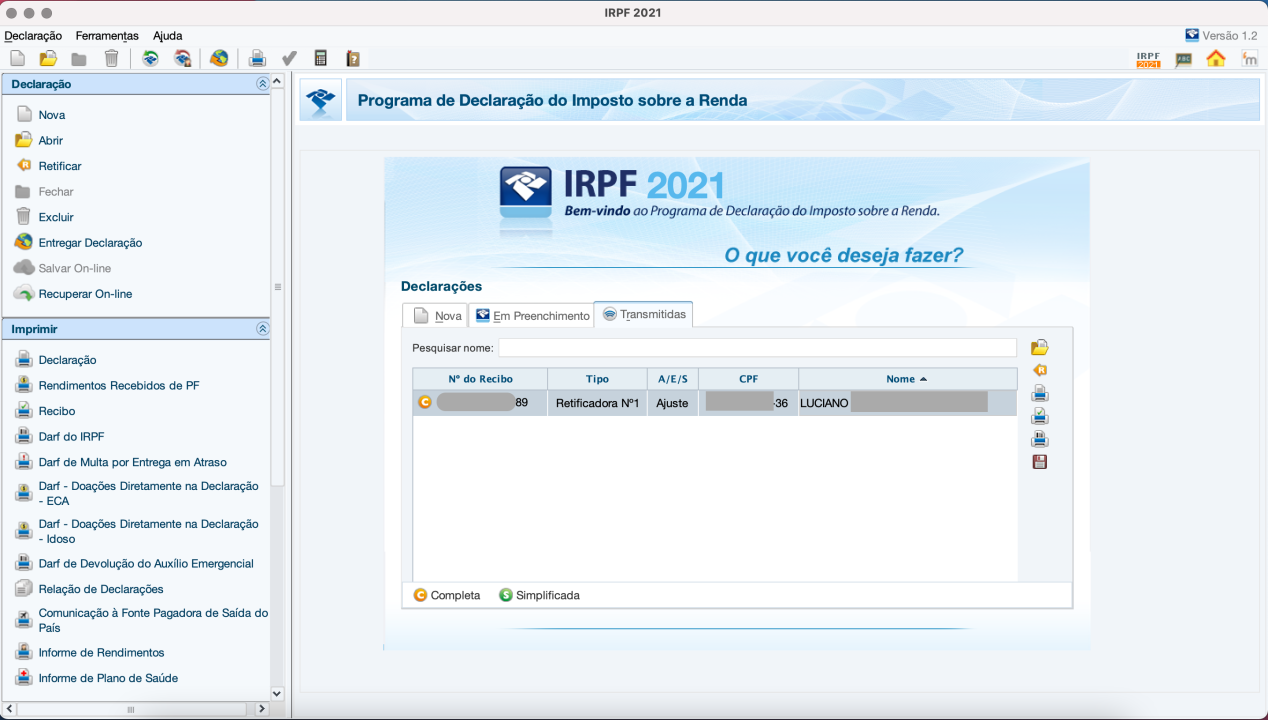1268x720 pixels.
Task: Click the house home icon
Action: tap(1216, 59)
